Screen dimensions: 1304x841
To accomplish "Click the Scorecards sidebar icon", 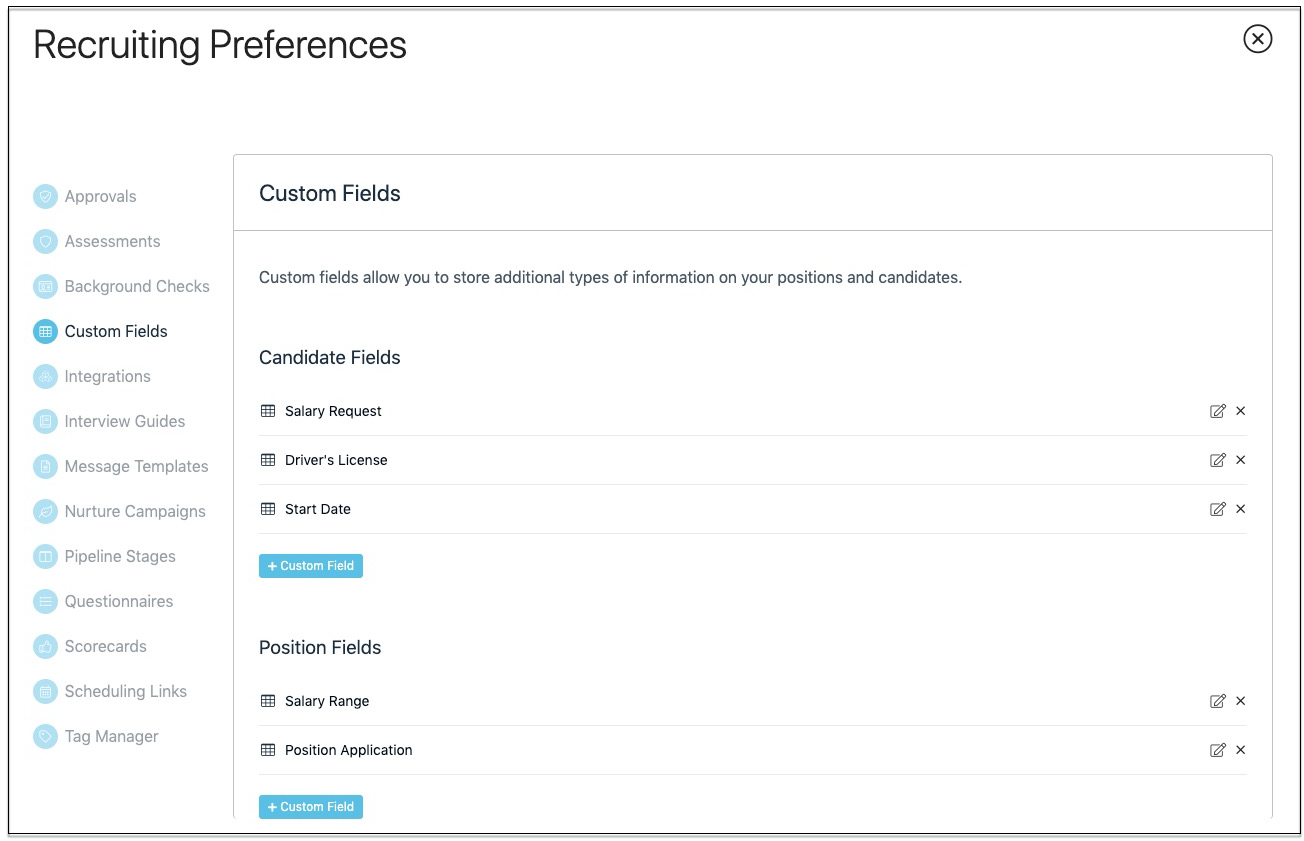I will [45, 646].
